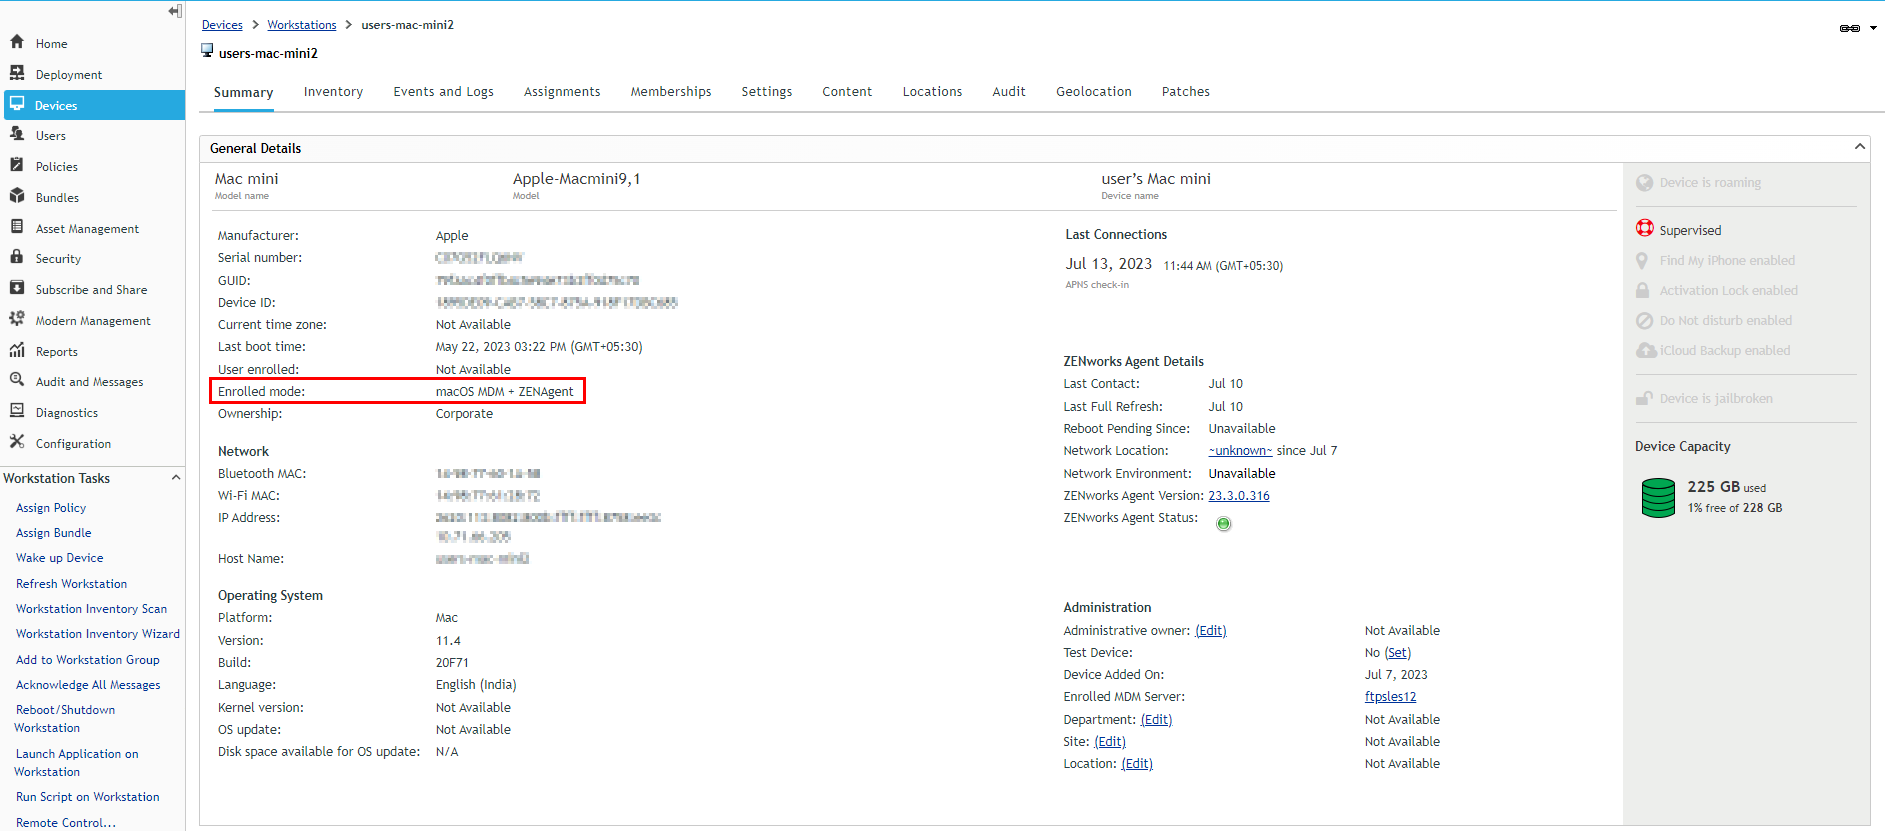Click the ZENworks Agent Version 23.3.0.316 link

coord(1238,496)
